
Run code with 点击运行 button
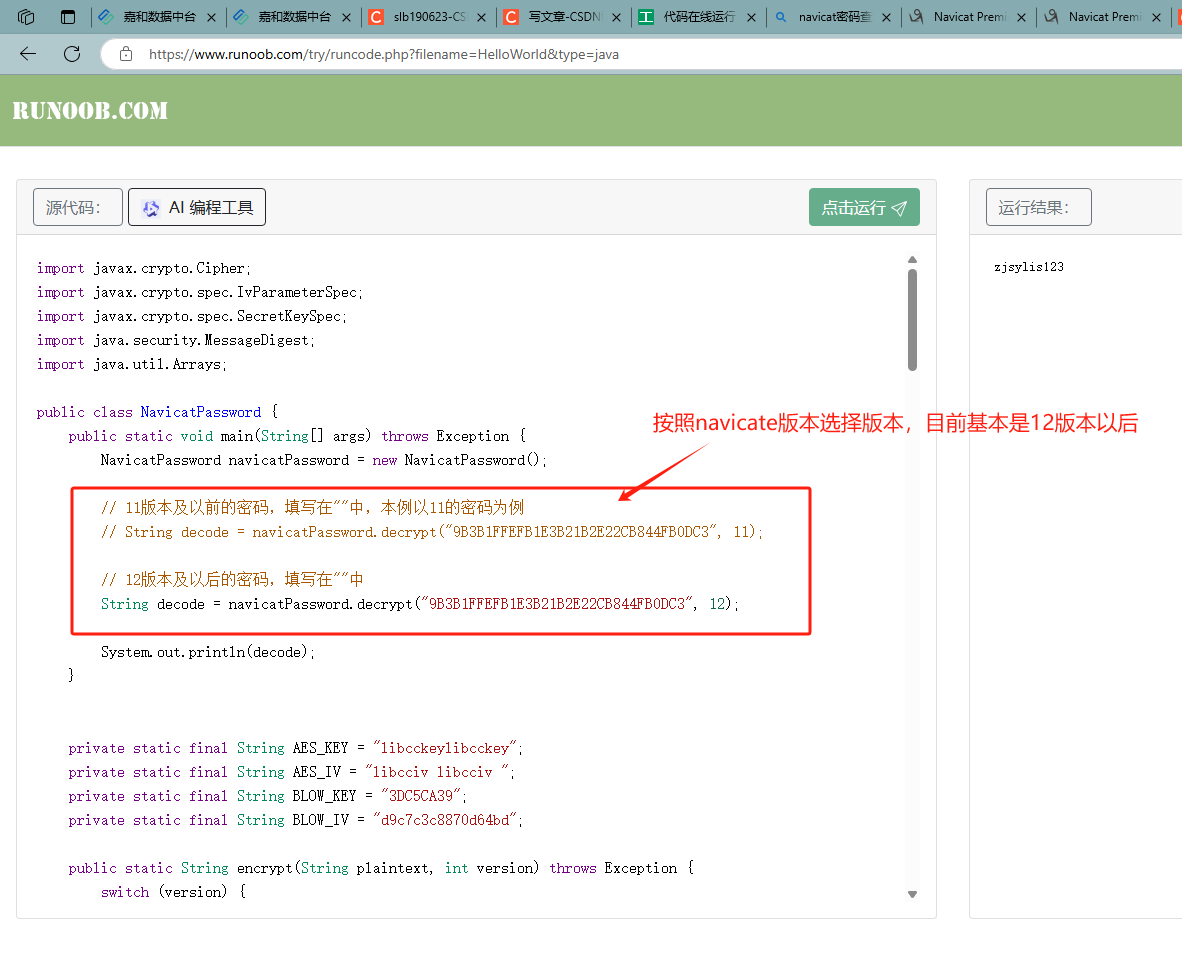864,207
